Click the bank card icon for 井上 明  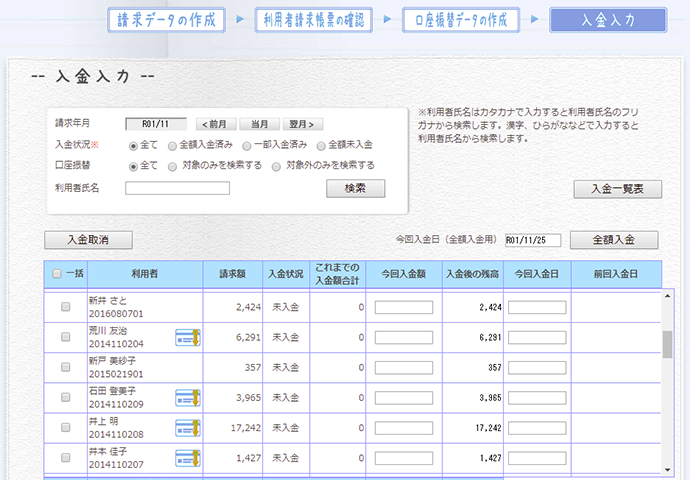188,427
